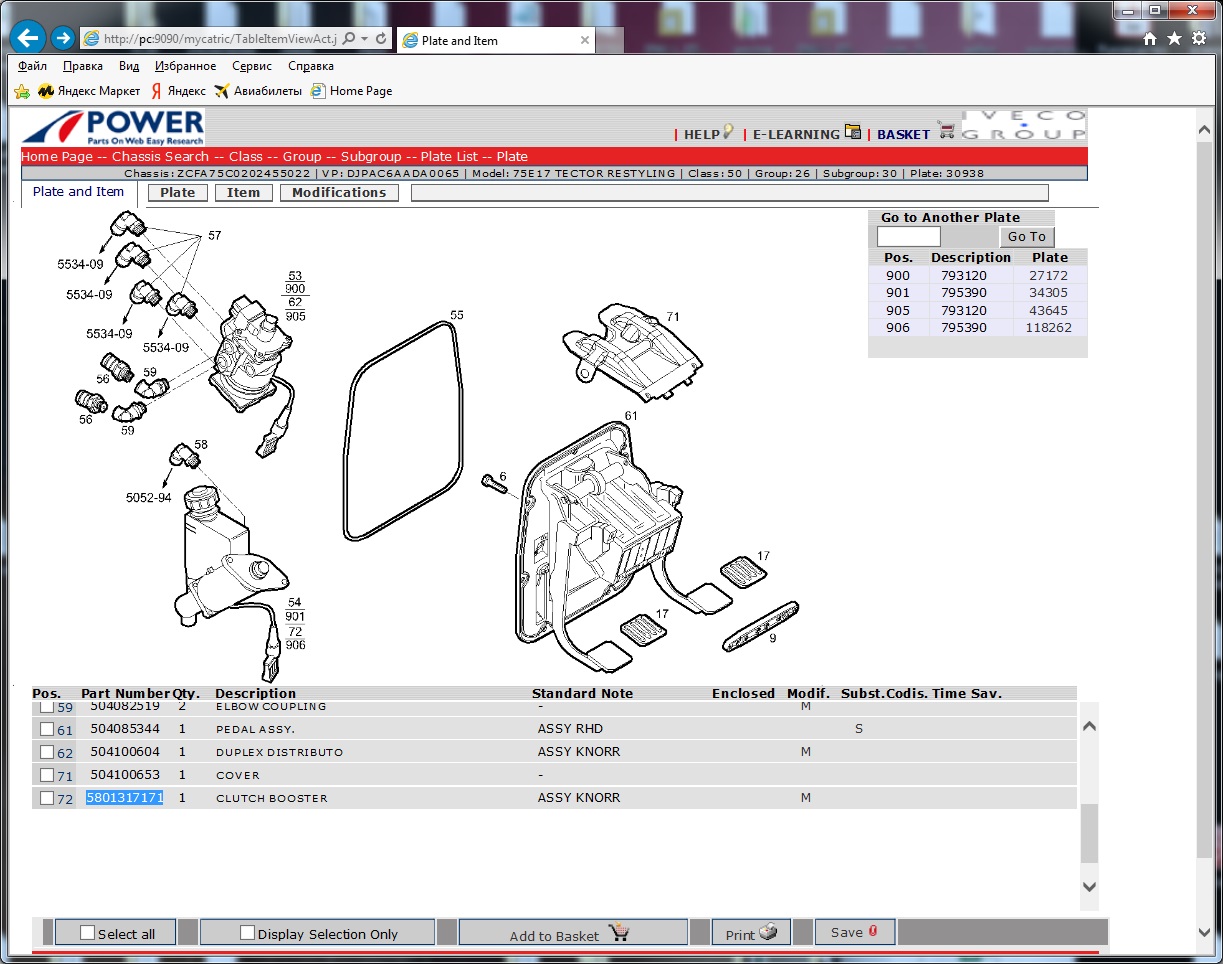Click part number 504100604
The height and width of the screenshot is (964, 1223).
(125, 752)
